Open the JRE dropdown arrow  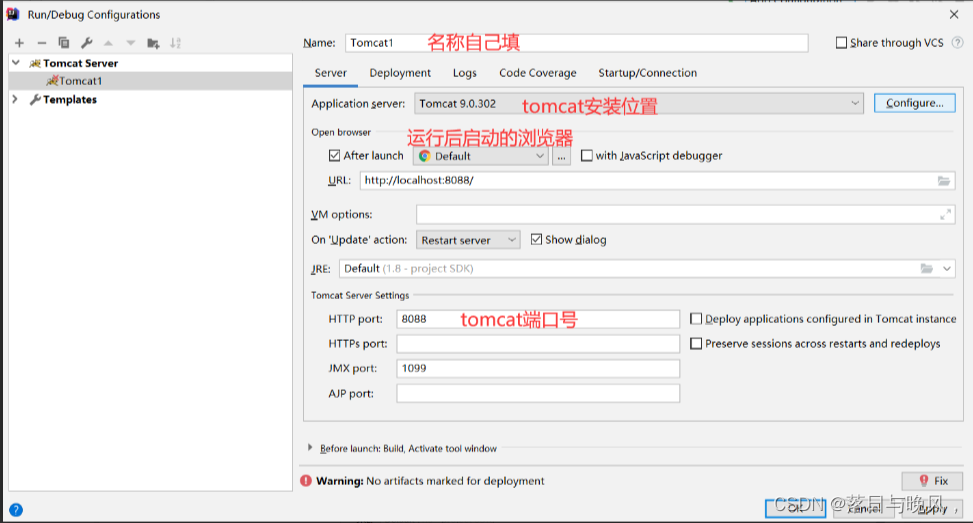coord(947,269)
